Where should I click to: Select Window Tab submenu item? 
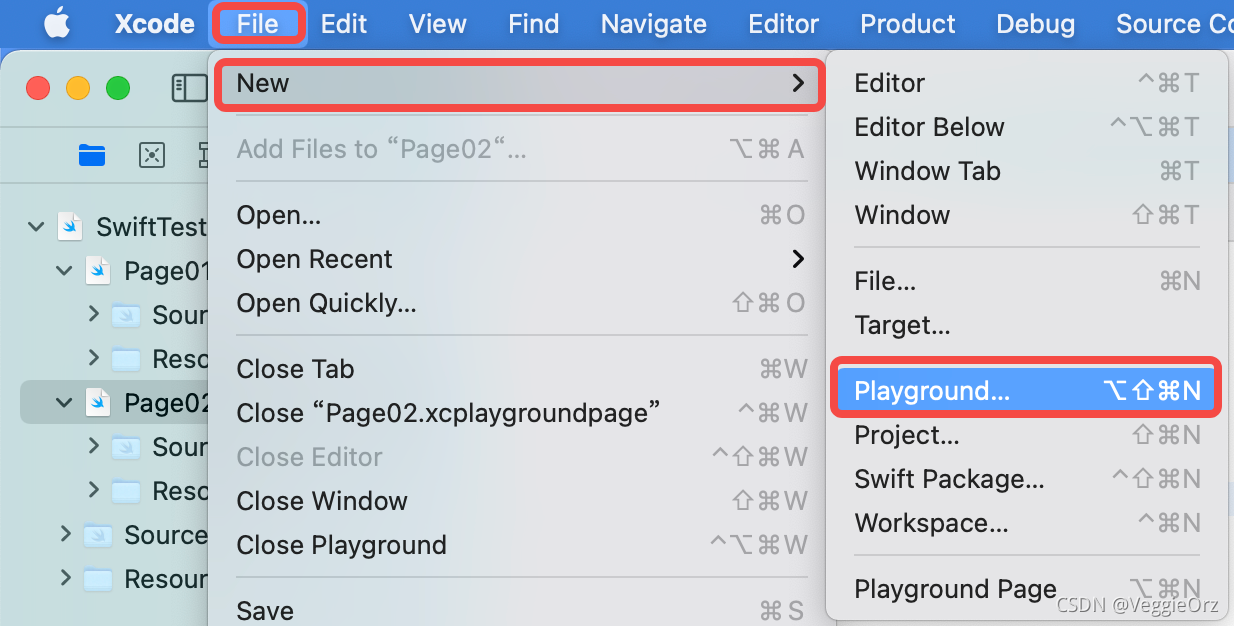pyautogui.click(x=1027, y=171)
